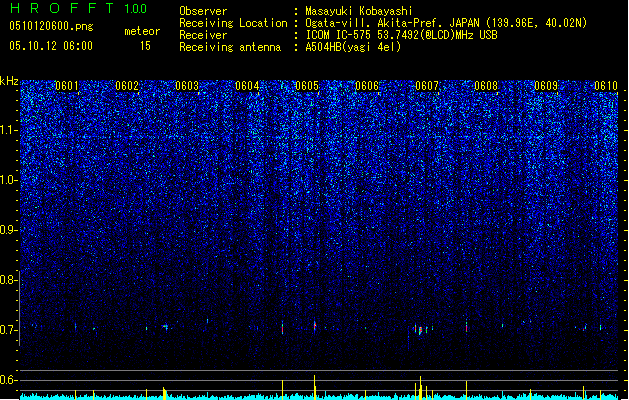The height and width of the screenshot is (400, 629).
Task: Click the date stamp 05.10.12 06:00
Action: pos(51,46)
